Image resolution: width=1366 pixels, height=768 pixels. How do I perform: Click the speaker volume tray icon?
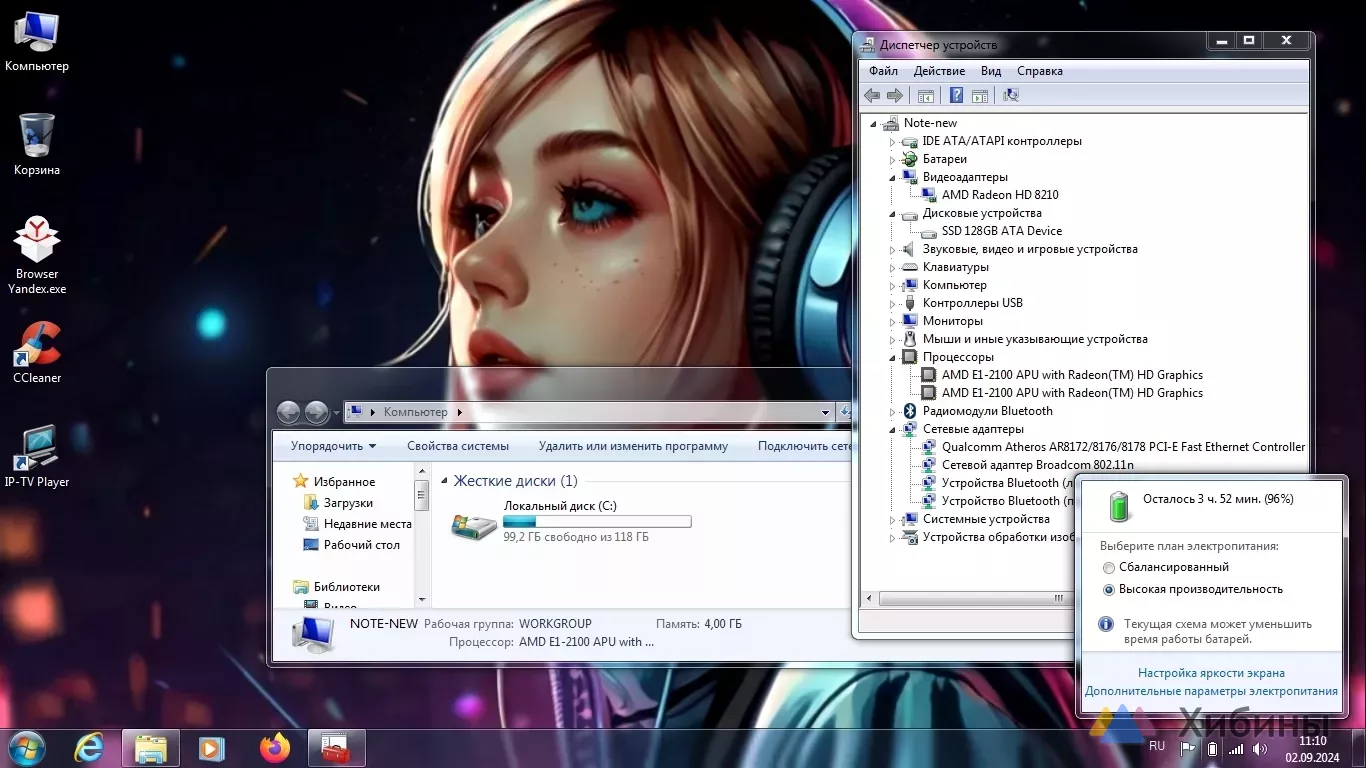coord(1260,748)
